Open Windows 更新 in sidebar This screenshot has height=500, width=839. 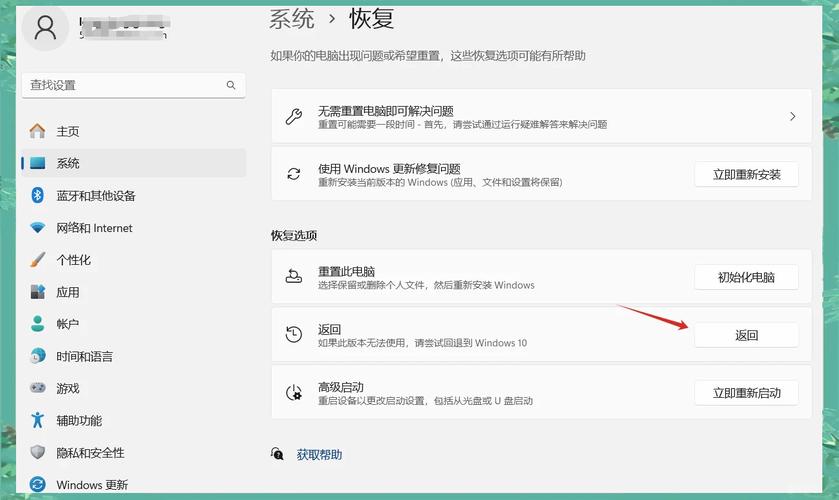click(x=134, y=483)
